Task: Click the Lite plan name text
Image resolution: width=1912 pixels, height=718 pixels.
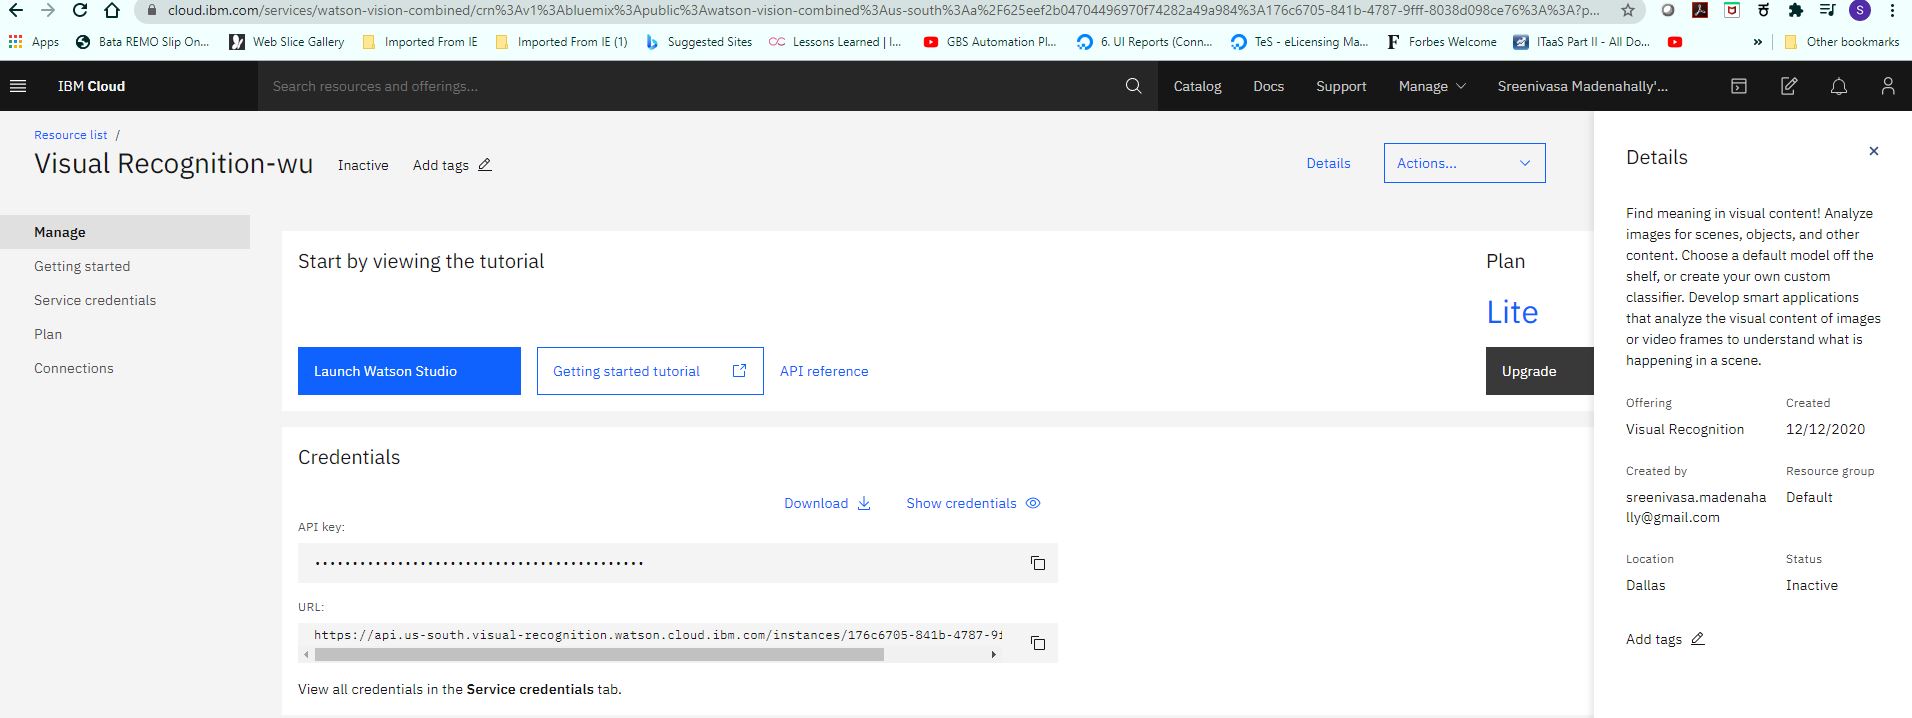Action: [1512, 312]
